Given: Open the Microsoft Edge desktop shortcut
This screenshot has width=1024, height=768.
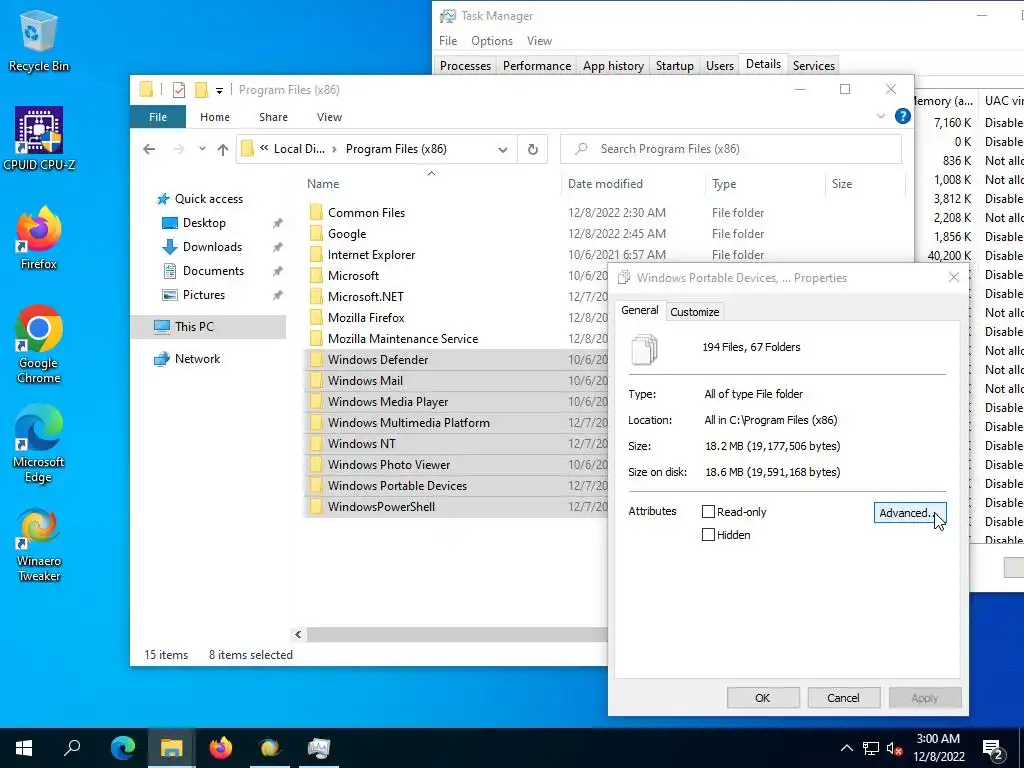Looking at the screenshot, I should [x=39, y=443].
